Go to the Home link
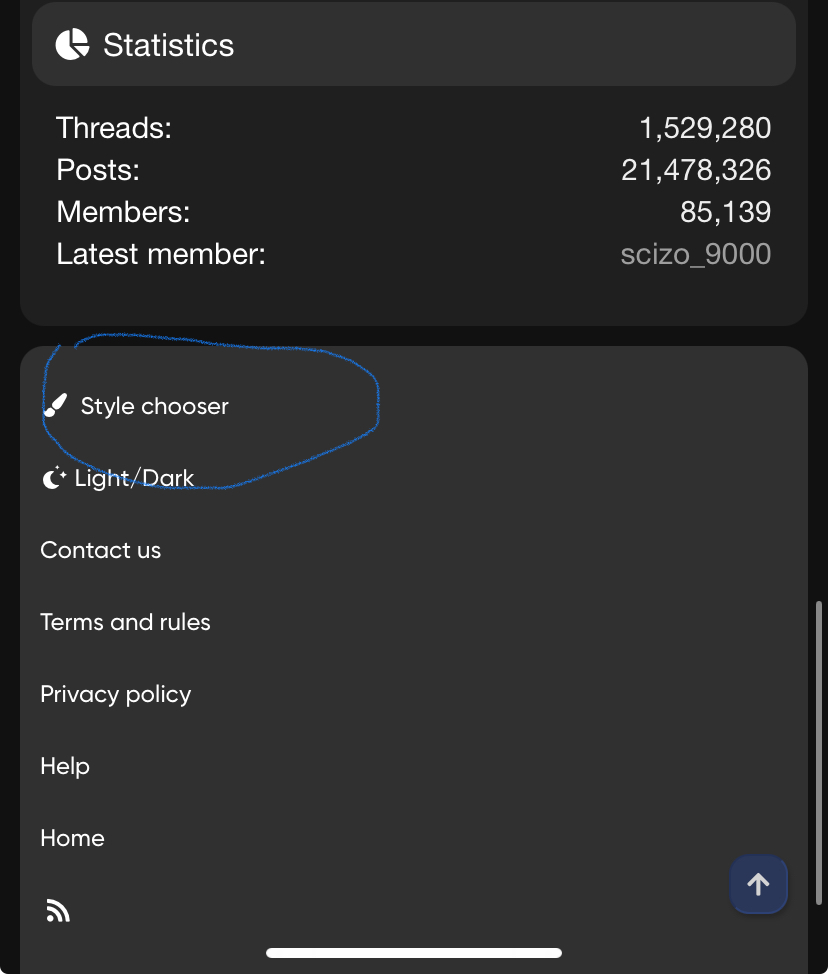Image resolution: width=828 pixels, height=974 pixels. pyautogui.click(x=72, y=838)
